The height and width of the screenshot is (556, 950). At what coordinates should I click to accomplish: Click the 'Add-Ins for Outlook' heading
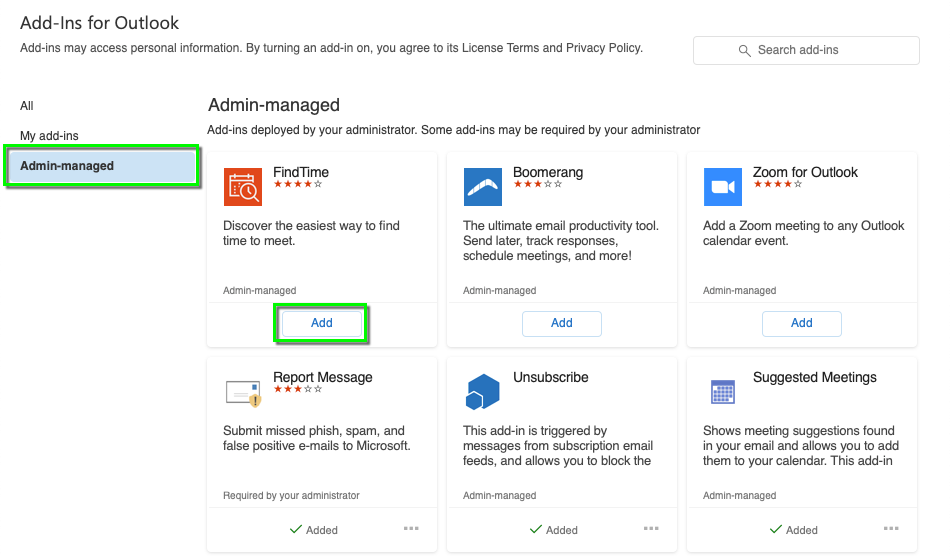point(99,23)
